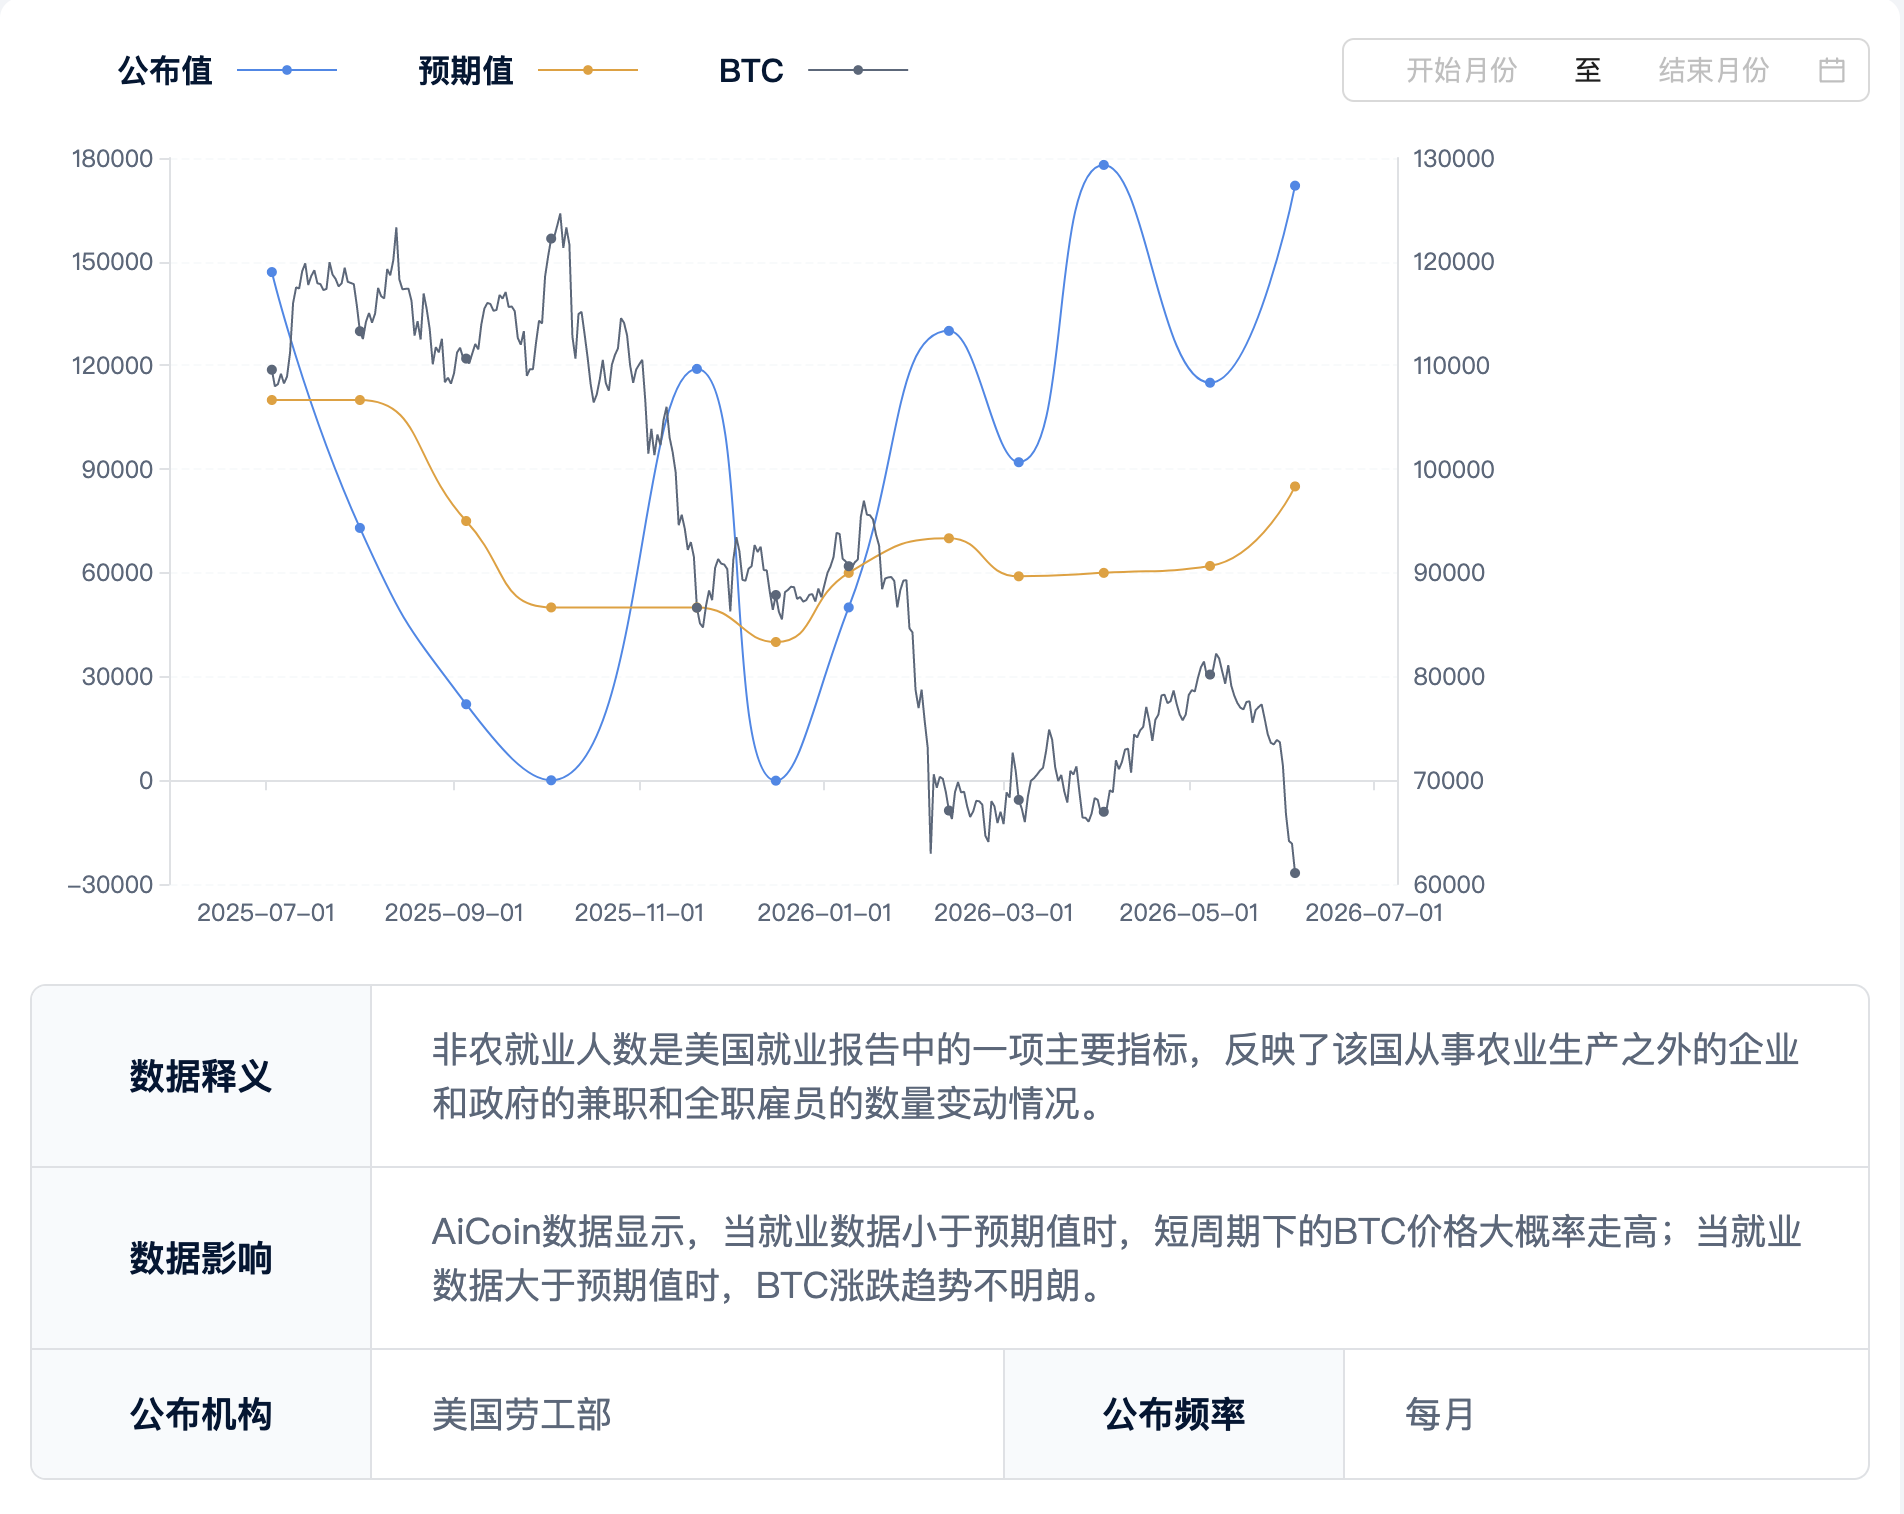Viewport: 1904px width, 1514px height.
Task: Click the -30000 left axis label
Action: (x=110, y=884)
